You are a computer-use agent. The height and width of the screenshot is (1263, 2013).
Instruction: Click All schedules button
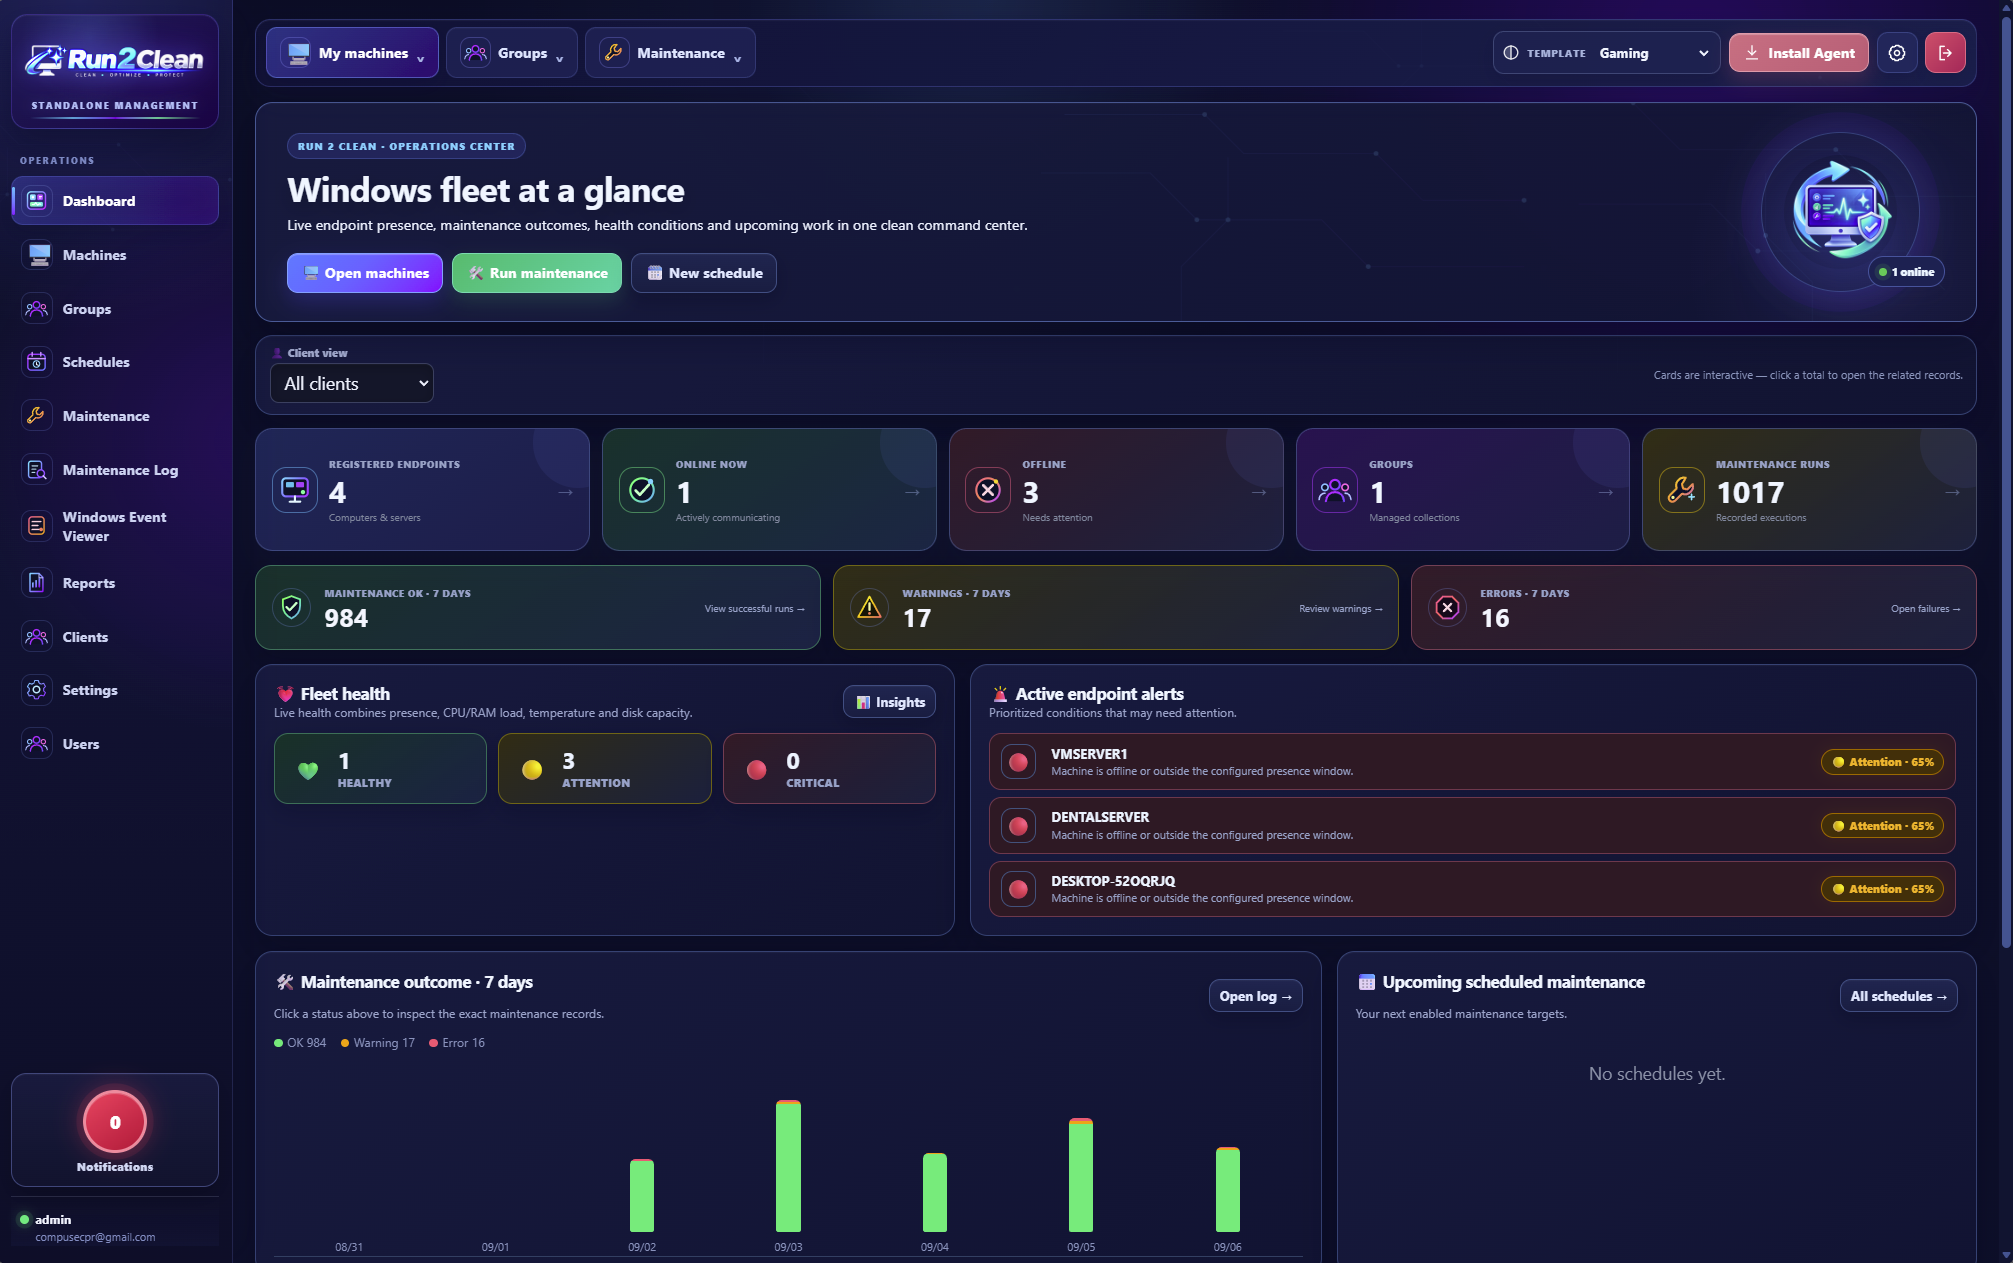(x=1898, y=996)
